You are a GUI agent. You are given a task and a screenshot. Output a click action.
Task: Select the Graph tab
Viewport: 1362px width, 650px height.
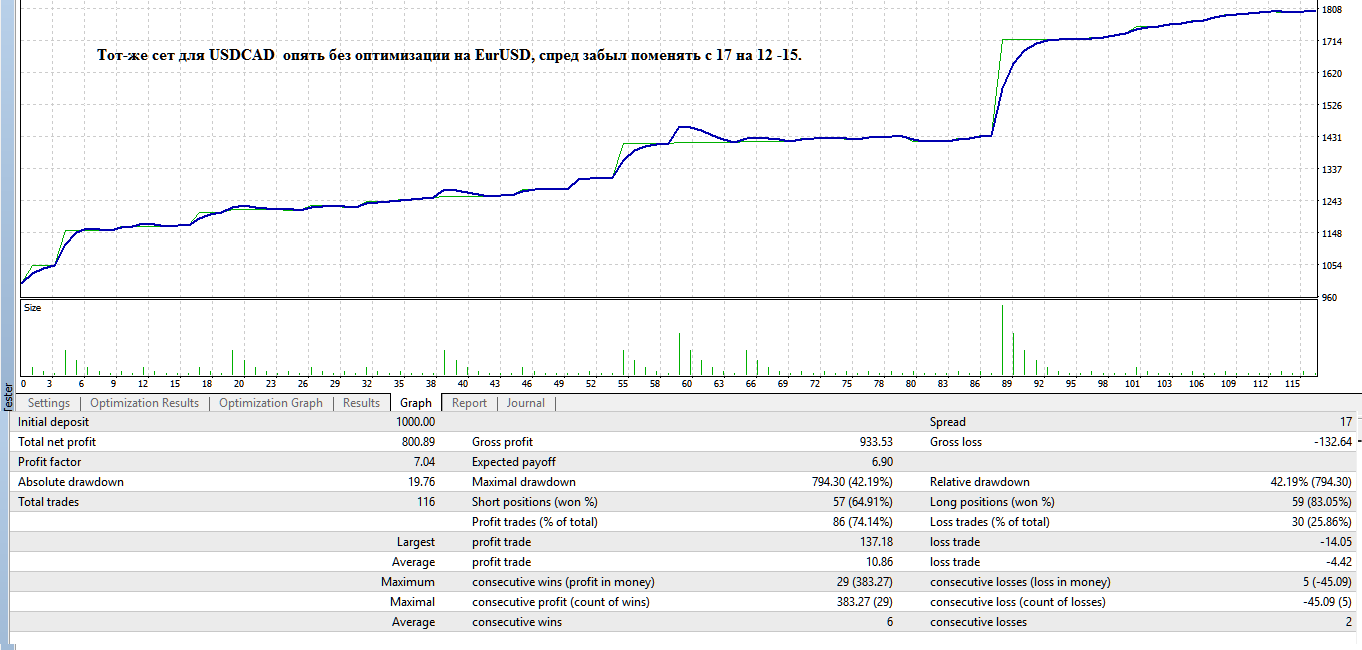(416, 403)
